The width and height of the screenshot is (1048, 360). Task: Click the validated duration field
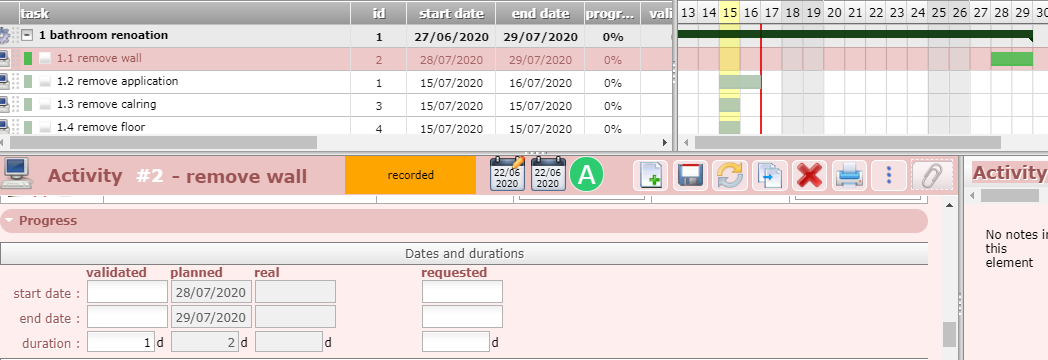121,341
